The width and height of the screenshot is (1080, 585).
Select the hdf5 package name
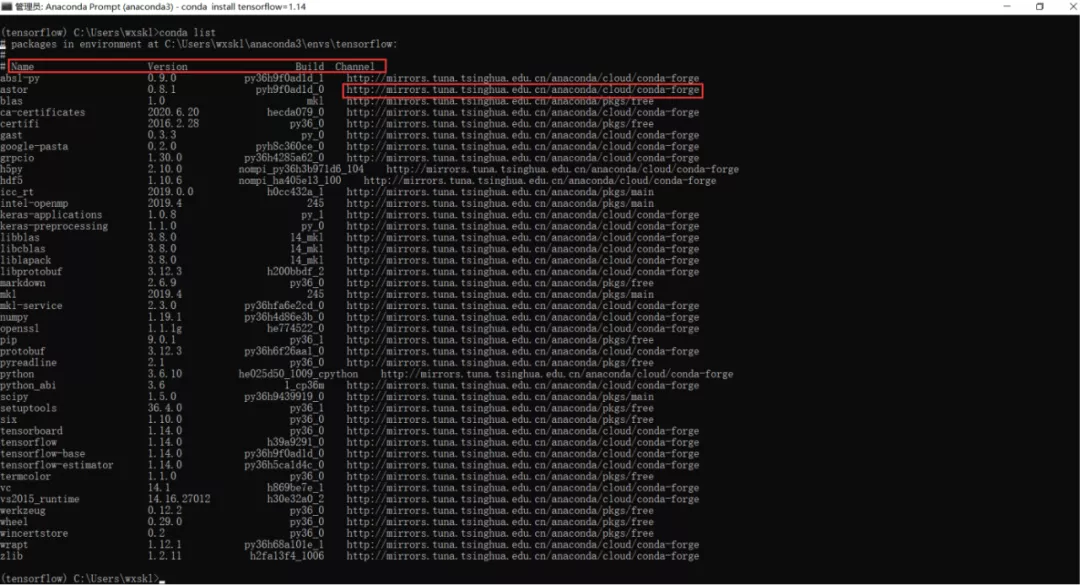click(11, 181)
